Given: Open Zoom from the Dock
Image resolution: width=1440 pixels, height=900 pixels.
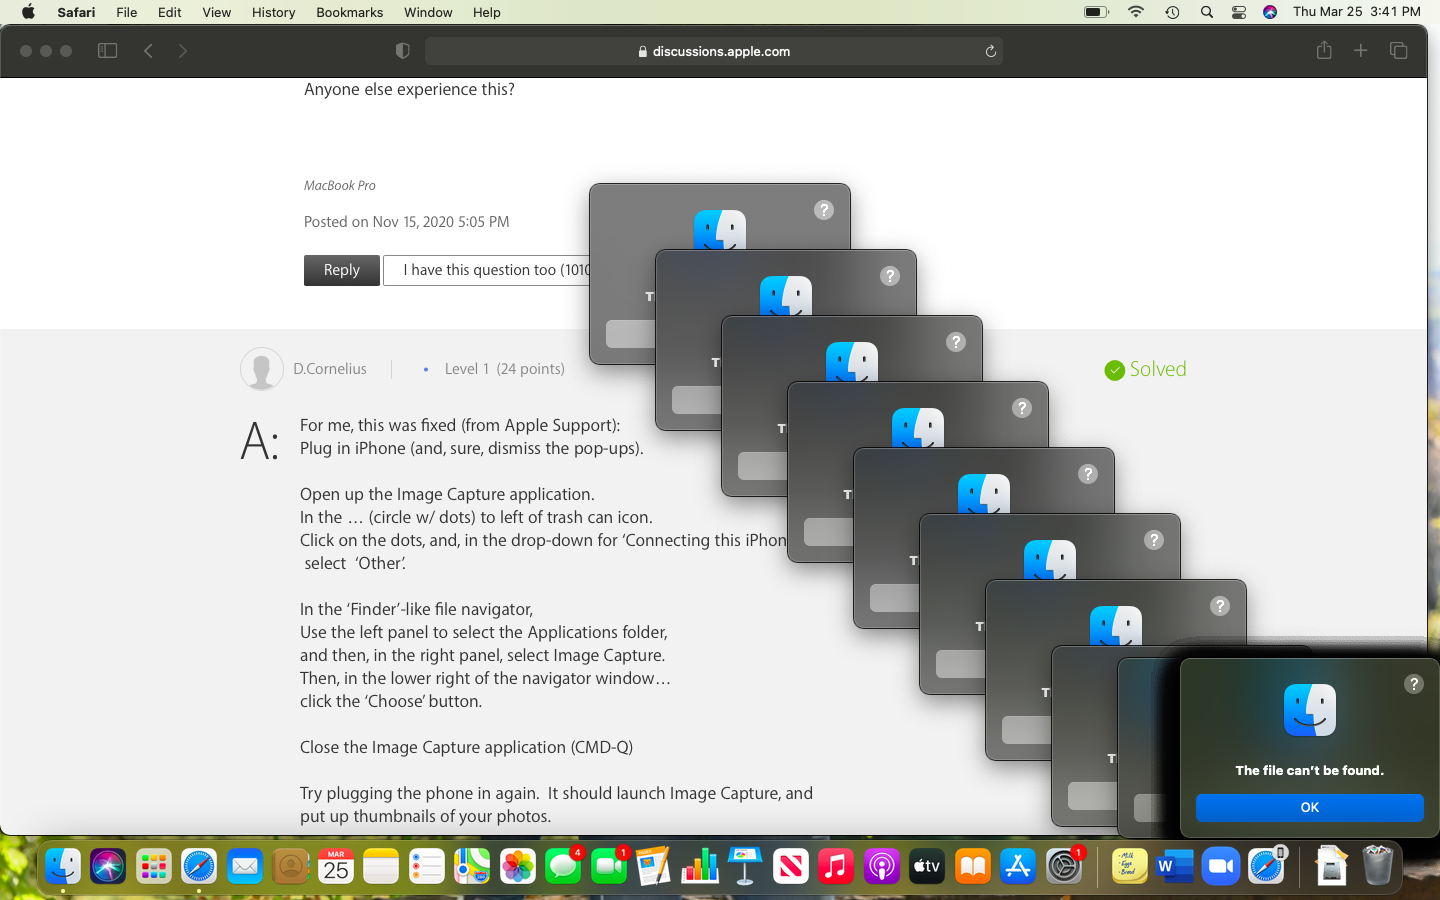Looking at the screenshot, I should (1220, 866).
